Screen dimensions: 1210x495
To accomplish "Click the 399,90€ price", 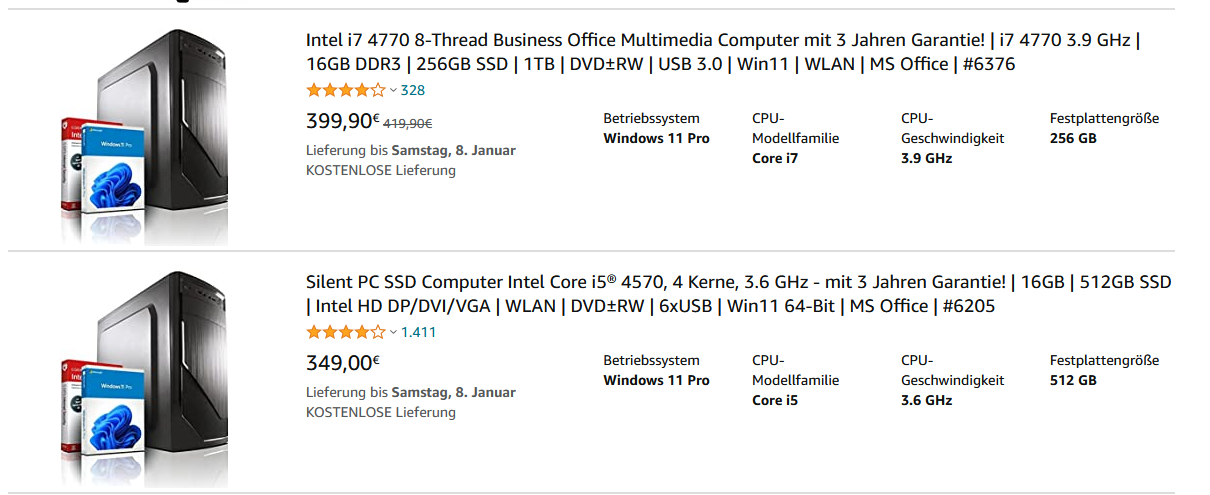I will point(342,122).
